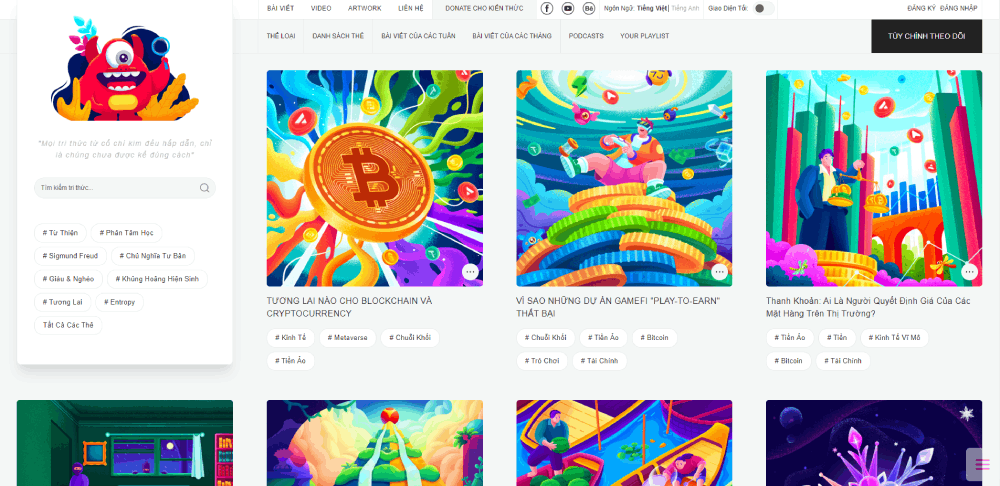
Task: Open the Thể Loại menu
Action: 281,36
